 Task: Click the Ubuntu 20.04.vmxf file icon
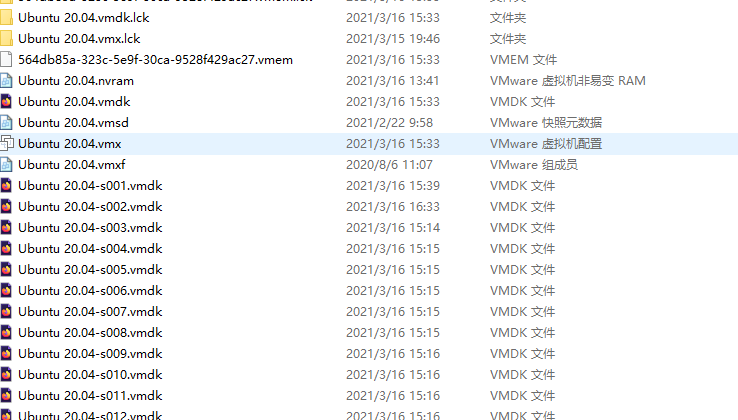click(6, 165)
